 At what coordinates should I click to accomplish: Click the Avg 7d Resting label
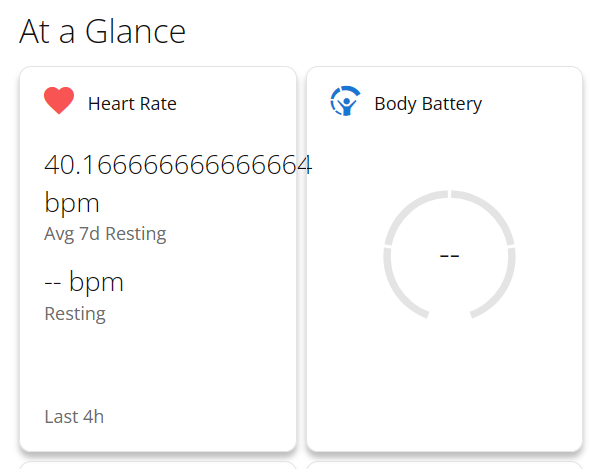tap(105, 234)
